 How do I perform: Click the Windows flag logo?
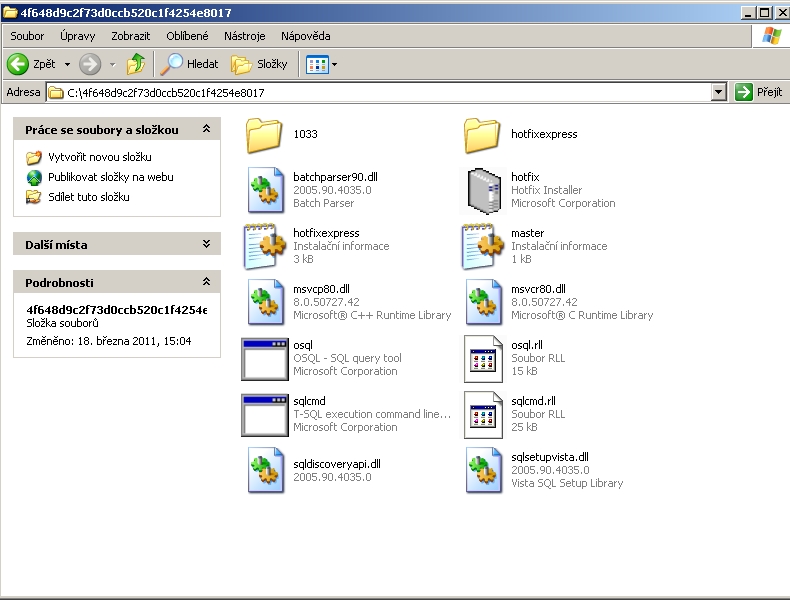771,36
